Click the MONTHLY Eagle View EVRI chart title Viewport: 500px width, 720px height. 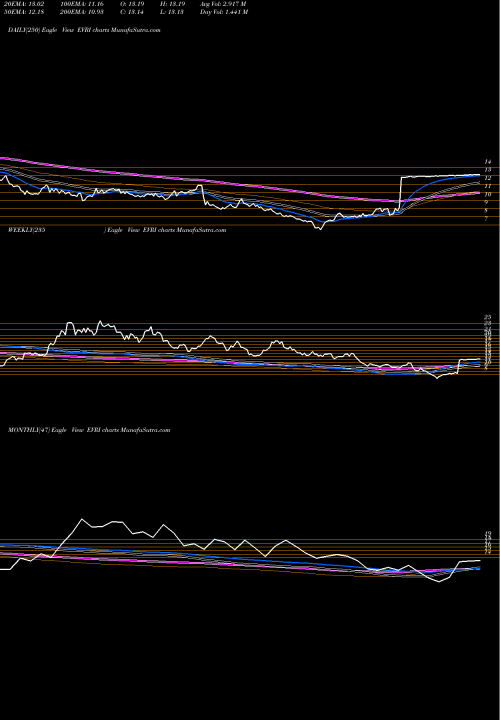point(89,430)
